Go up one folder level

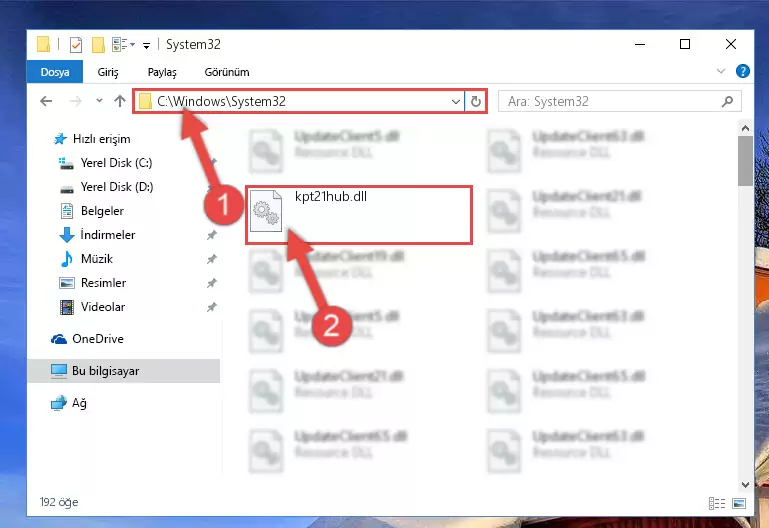pos(120,101)
